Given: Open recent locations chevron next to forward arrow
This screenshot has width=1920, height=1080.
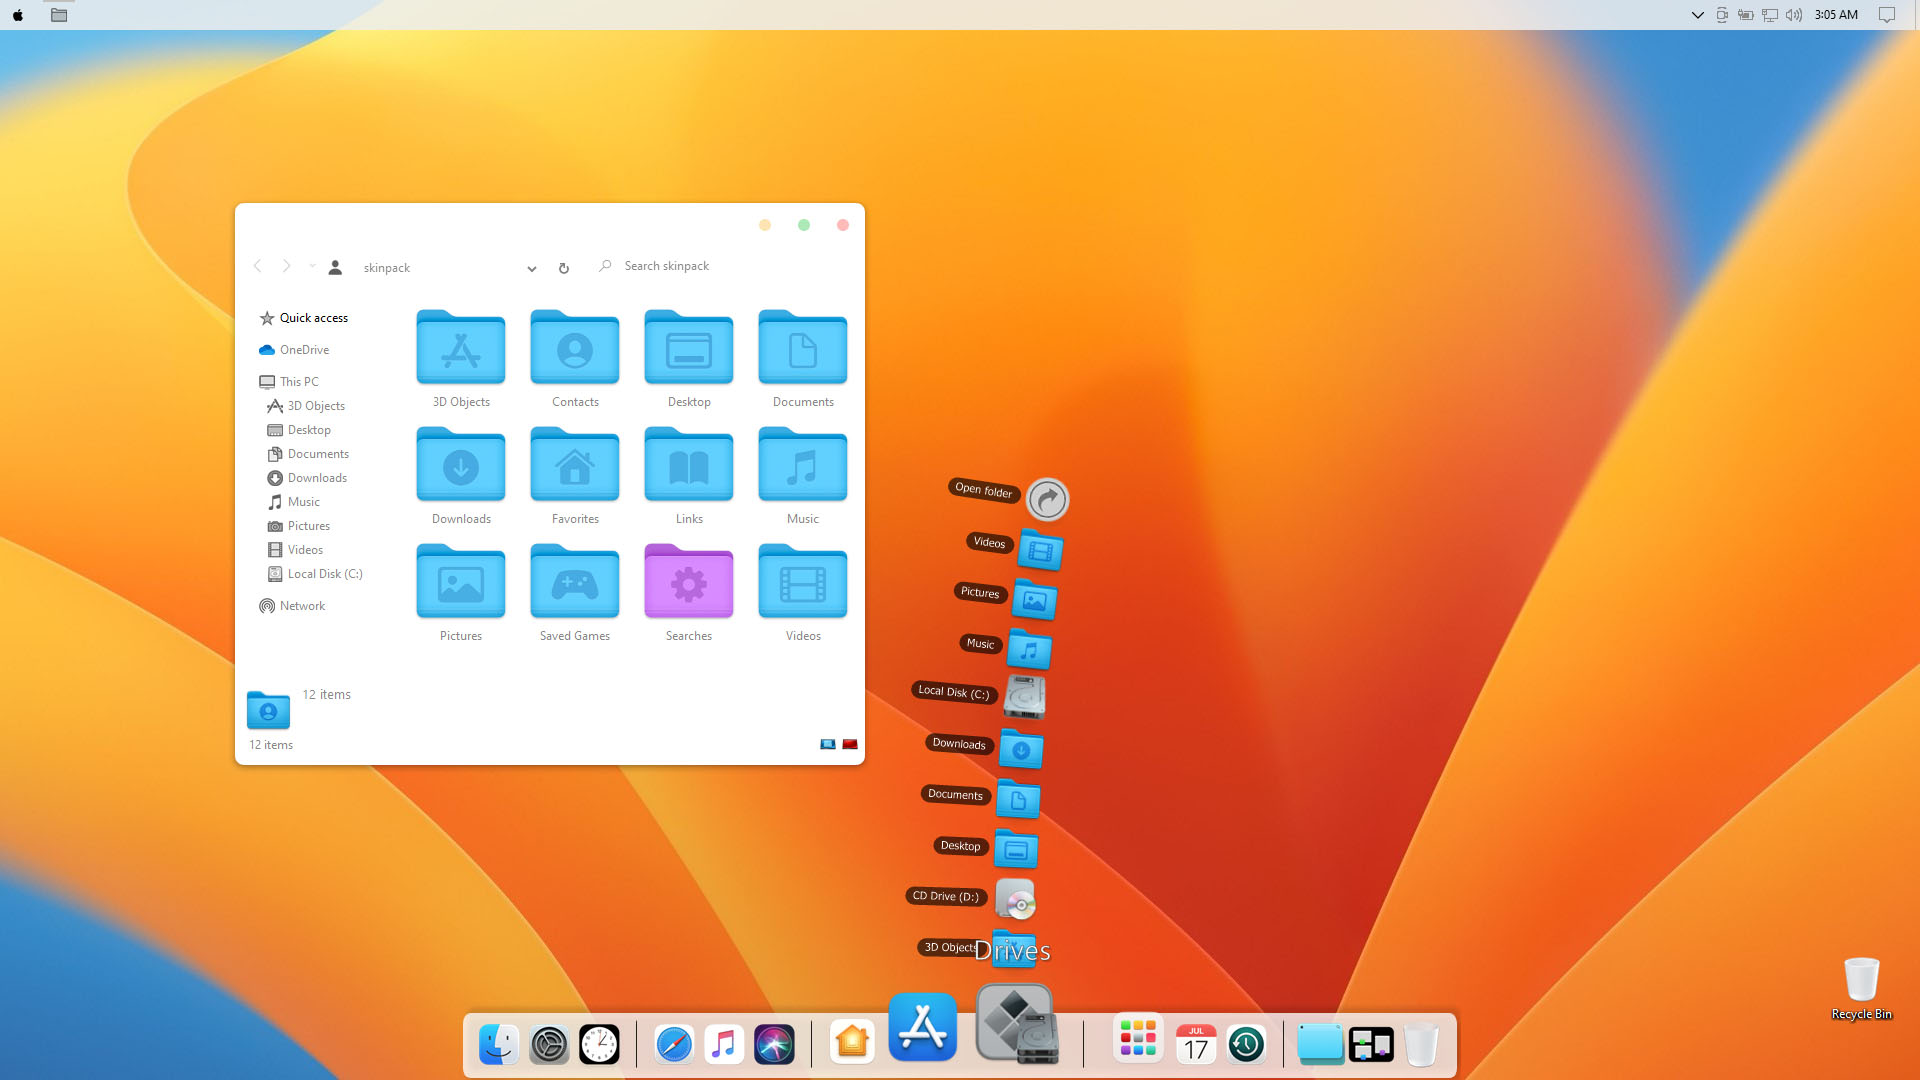Looking at the screenshot, I should point(312,266).
